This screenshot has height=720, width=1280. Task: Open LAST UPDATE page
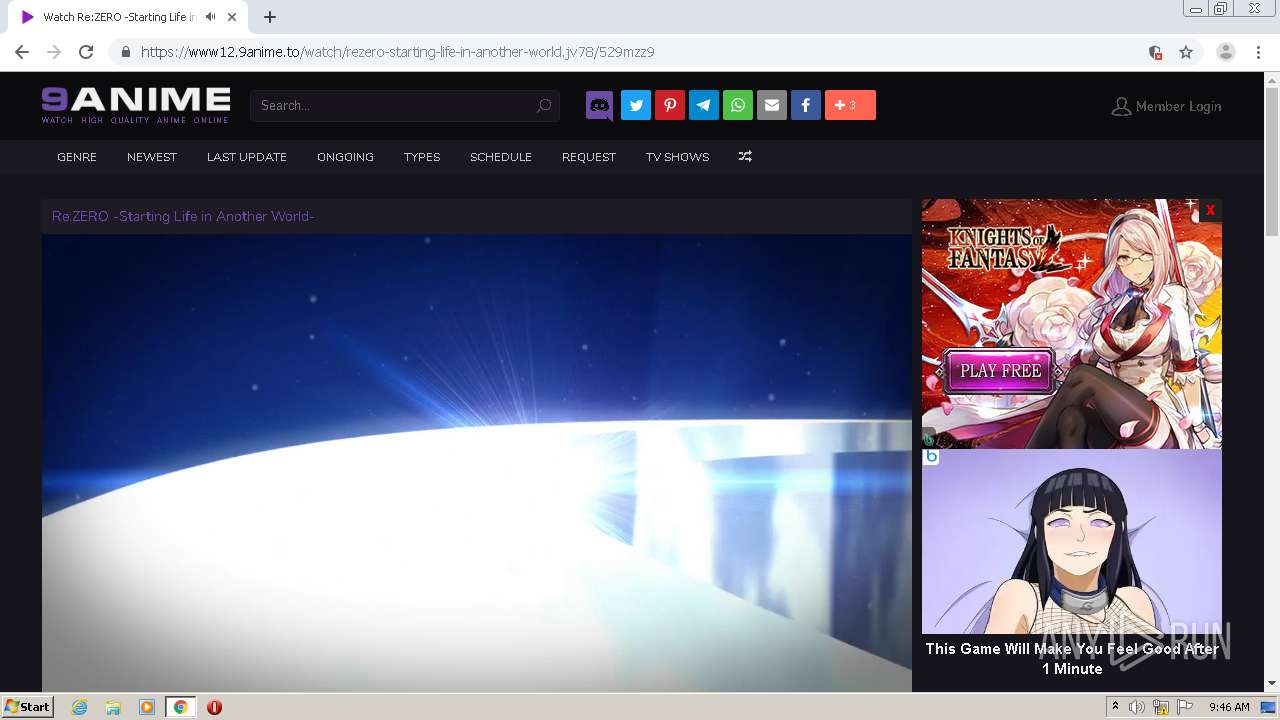247,157
